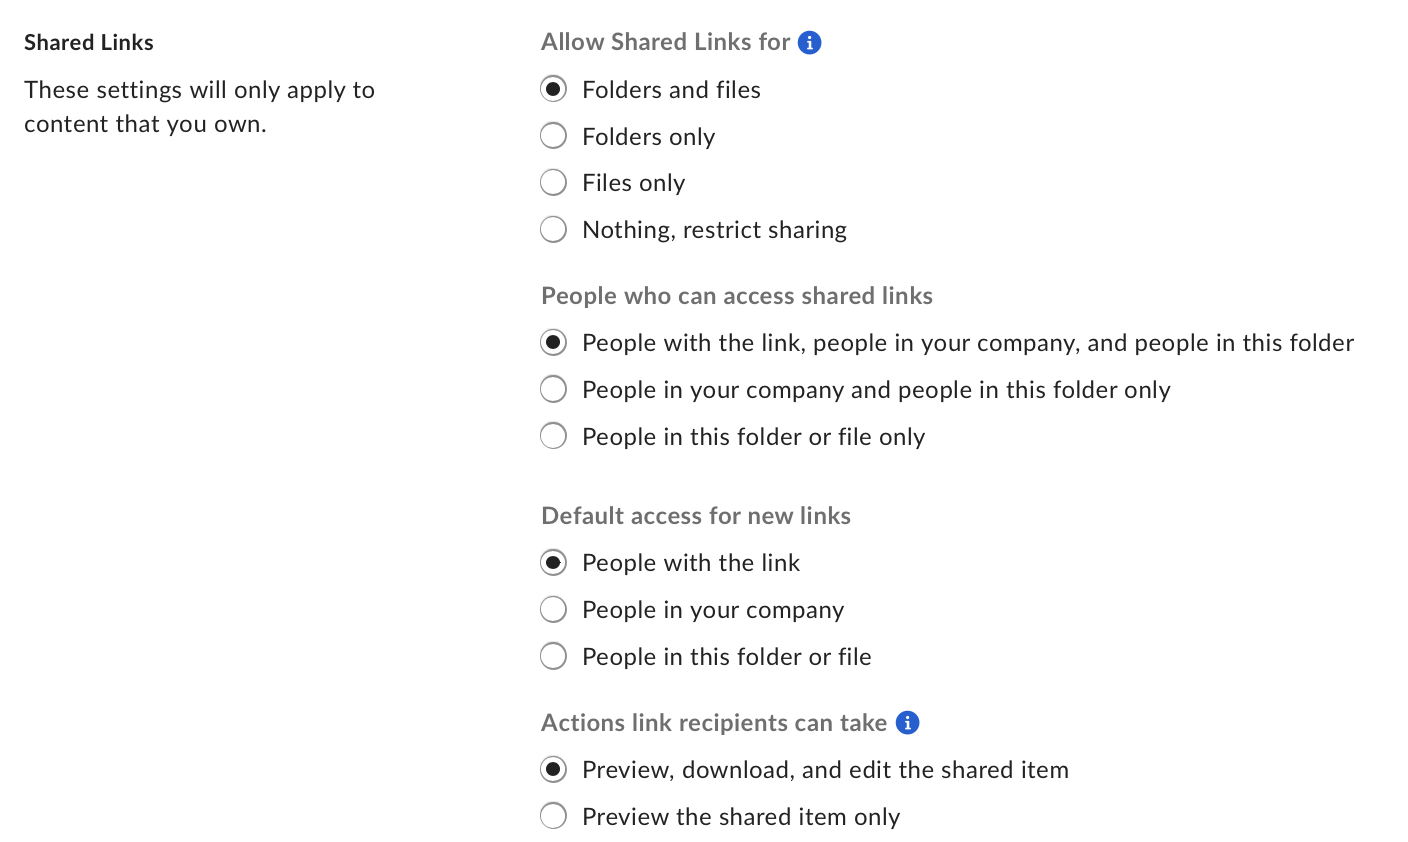1408x842 pixels.
Task: Set default link access to People in your company
Action: (x=553, y=609)
